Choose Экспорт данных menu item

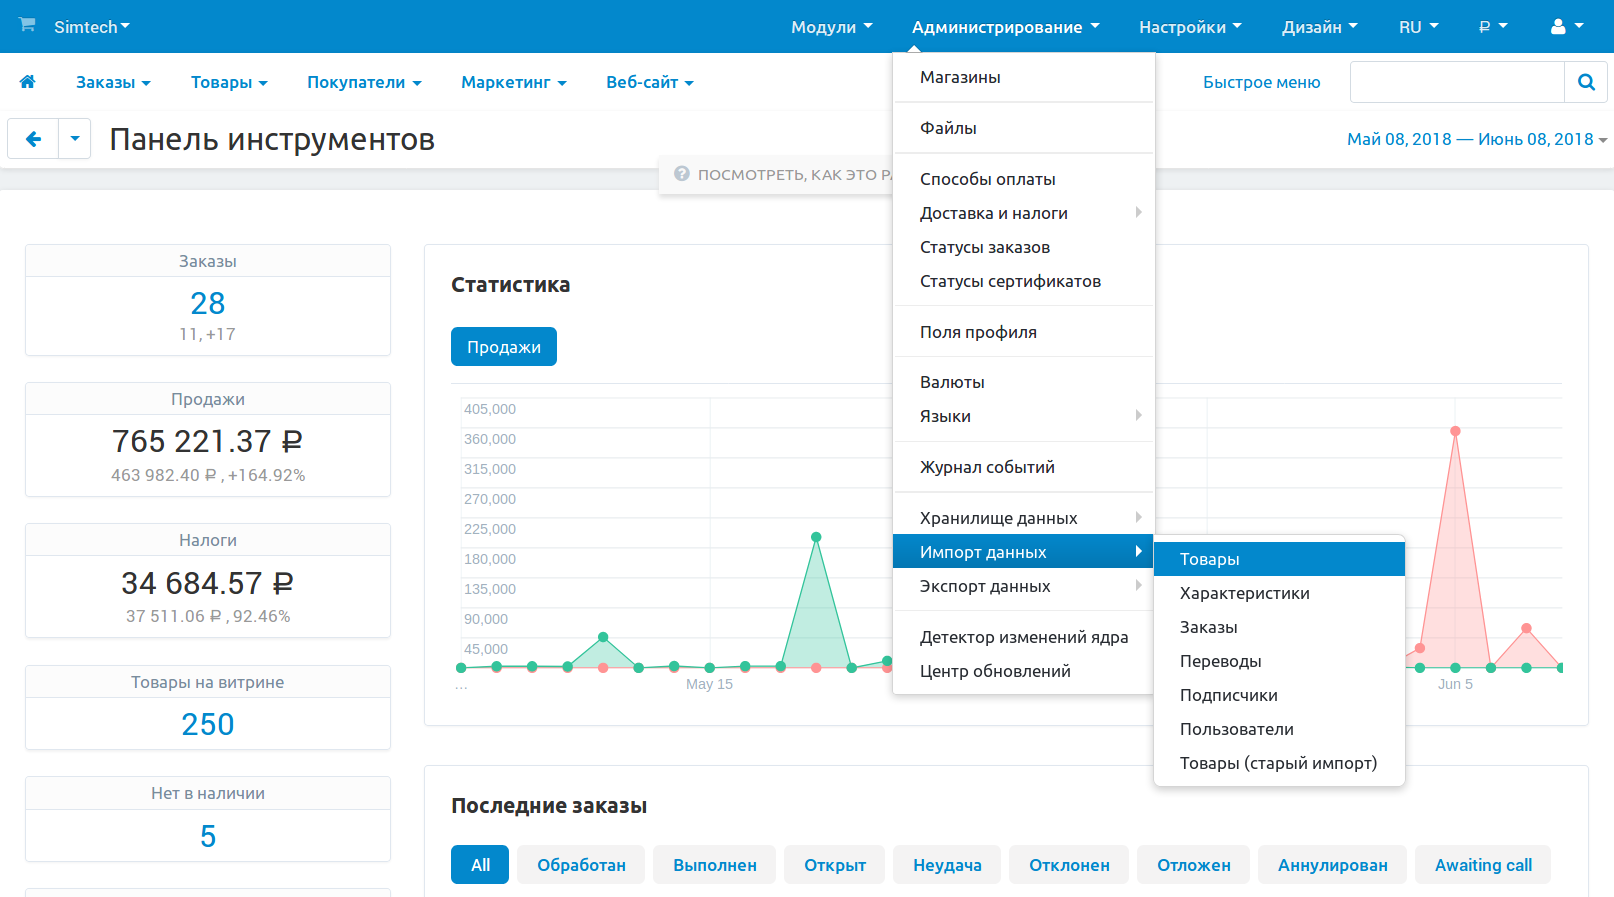(985, 586)
